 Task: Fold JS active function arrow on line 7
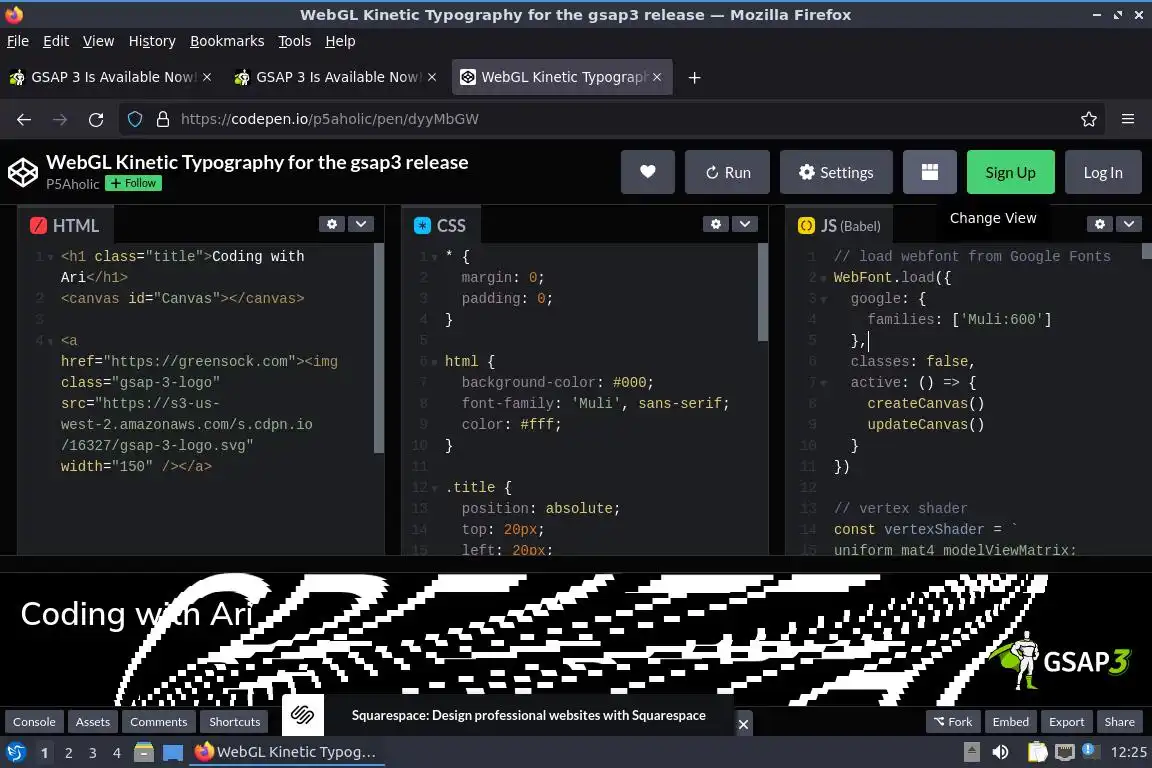823,384
